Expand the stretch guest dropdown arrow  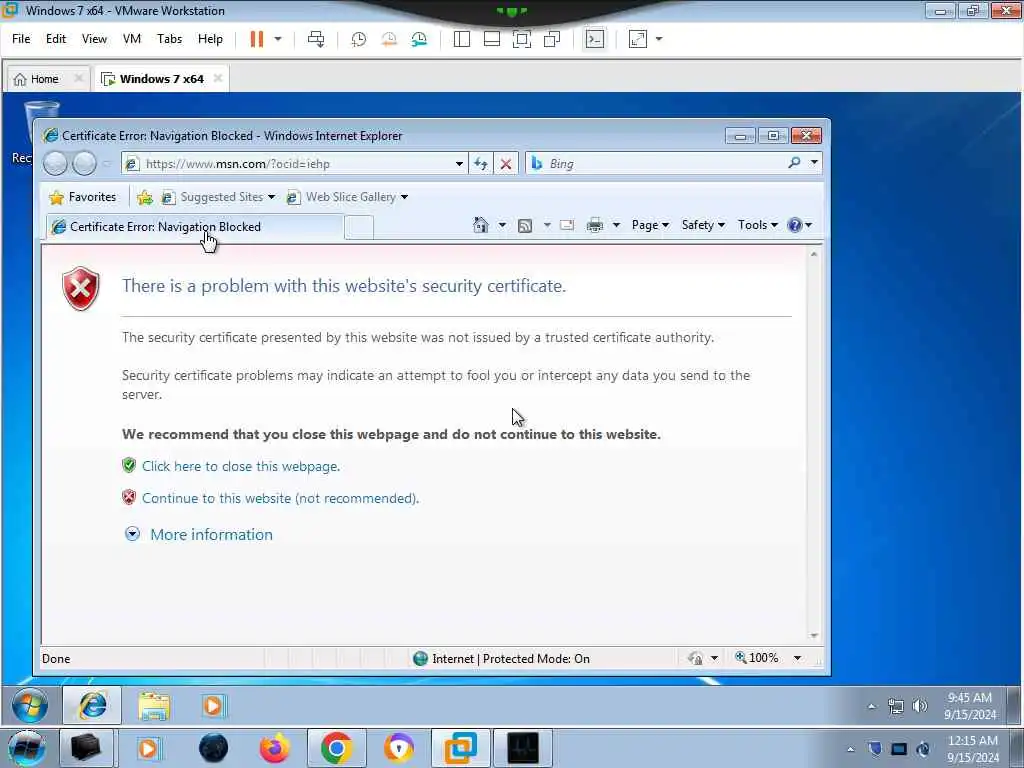pos(659,39)
